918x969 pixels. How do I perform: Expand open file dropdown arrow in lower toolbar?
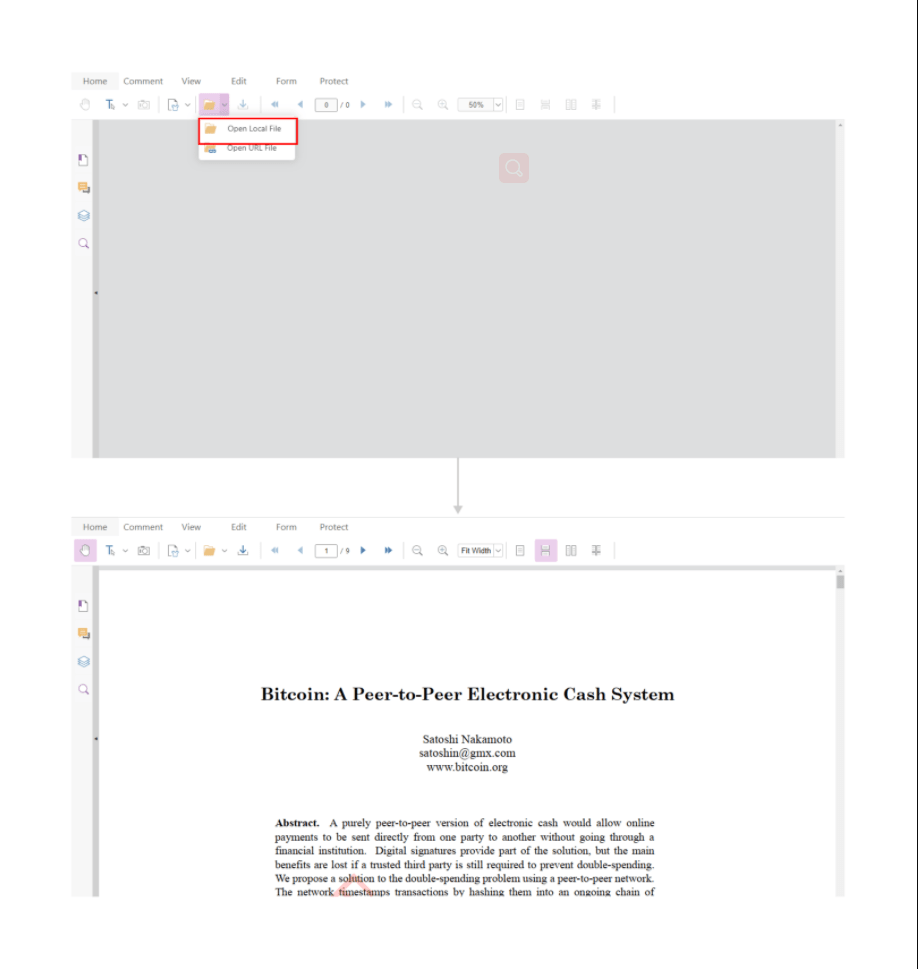pyautogui.click(x=224, y=551)
